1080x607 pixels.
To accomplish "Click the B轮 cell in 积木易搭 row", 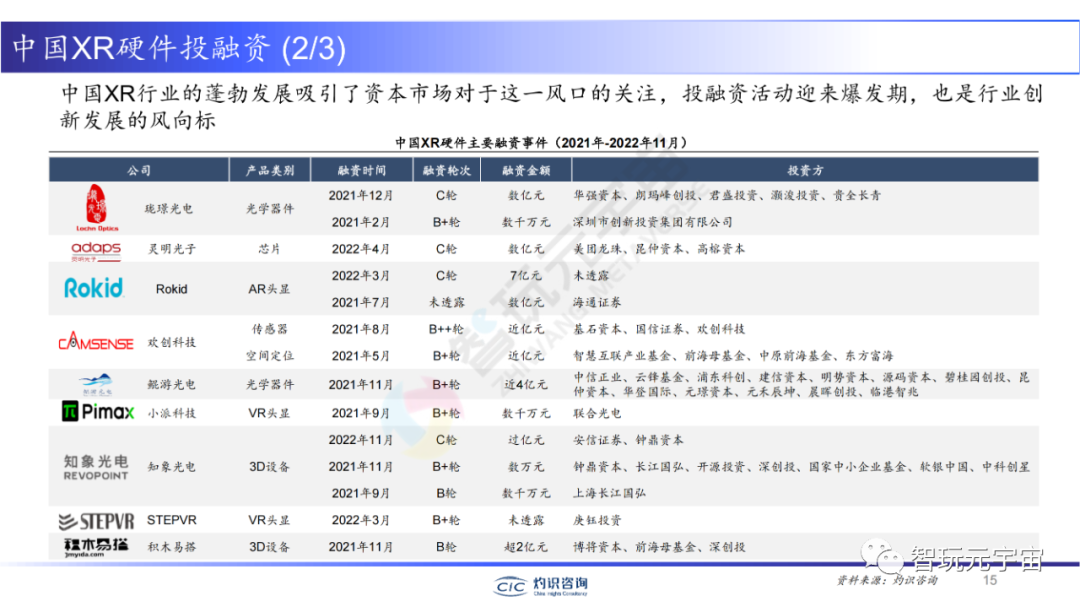I will (x=446, y=546).
